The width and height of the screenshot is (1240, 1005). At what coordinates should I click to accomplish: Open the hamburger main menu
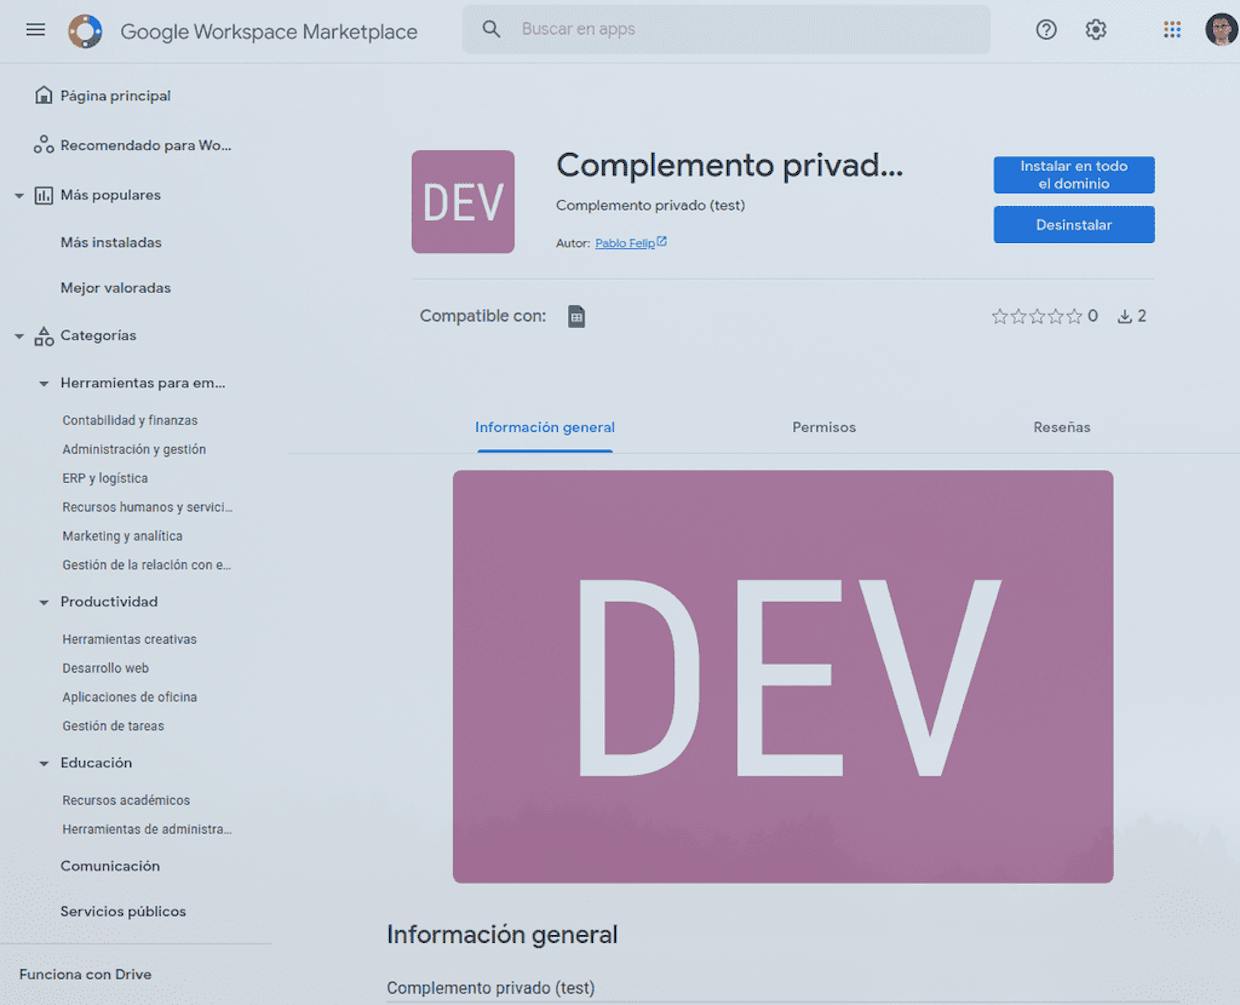36,30
